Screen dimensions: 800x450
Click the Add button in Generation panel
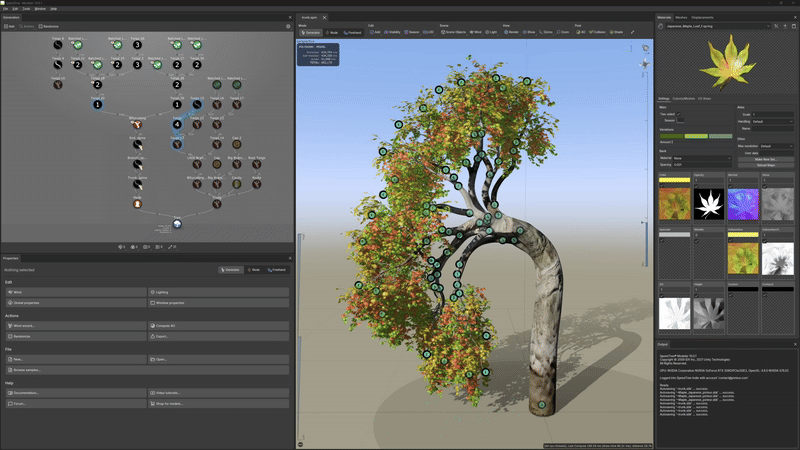pyautogui.click(x=10, y=26)
